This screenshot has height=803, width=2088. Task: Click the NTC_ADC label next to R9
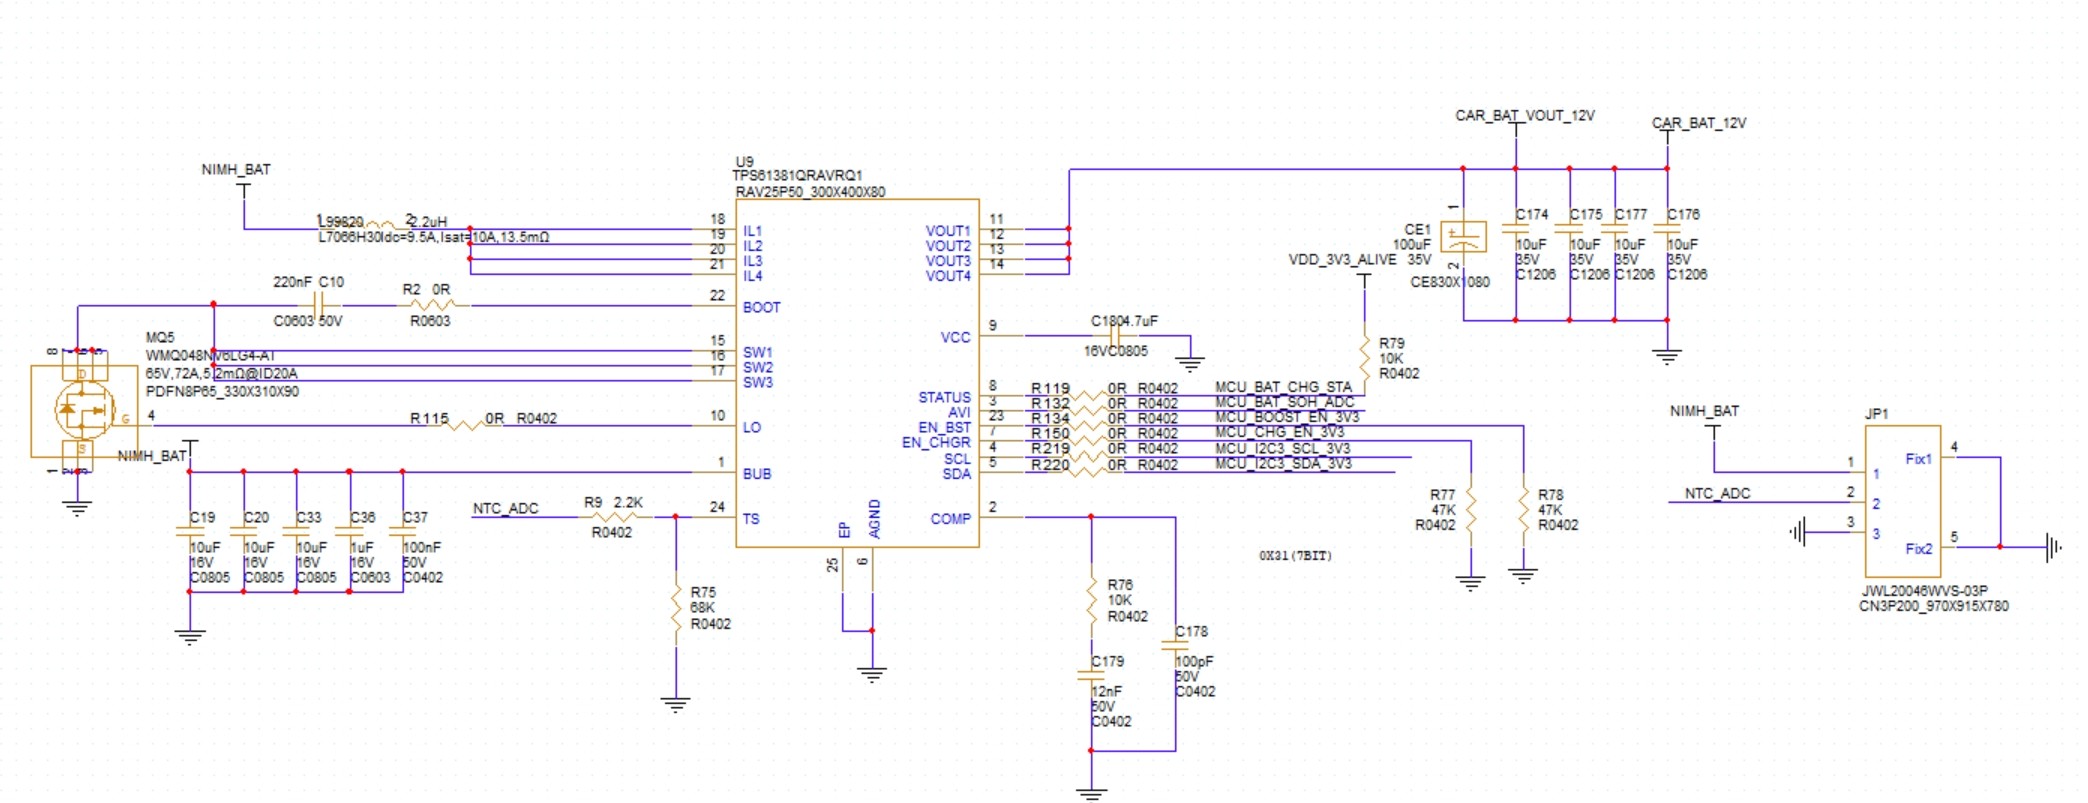[x=505, y=509]
